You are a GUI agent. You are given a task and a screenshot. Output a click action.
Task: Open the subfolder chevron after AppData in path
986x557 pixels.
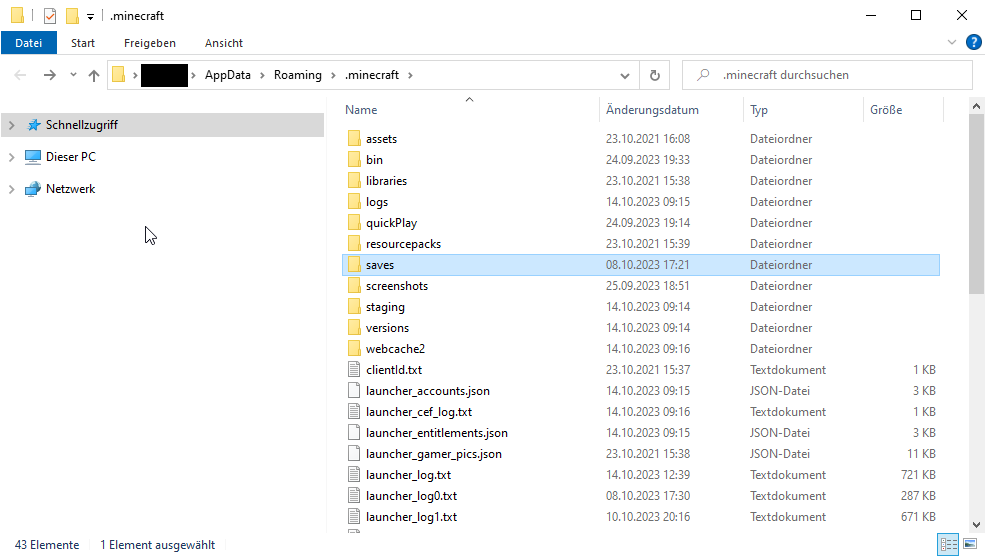pos(263,75)
